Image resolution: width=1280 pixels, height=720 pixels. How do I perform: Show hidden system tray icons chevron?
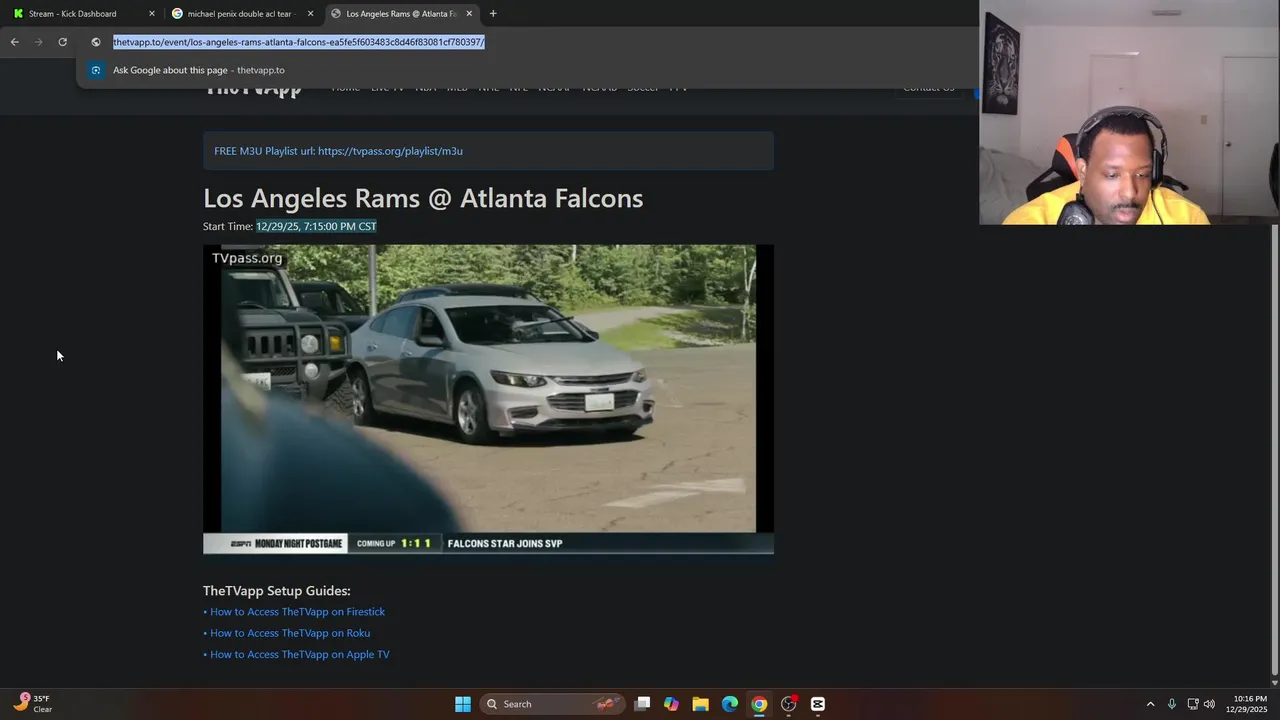tap(1150, 704)
